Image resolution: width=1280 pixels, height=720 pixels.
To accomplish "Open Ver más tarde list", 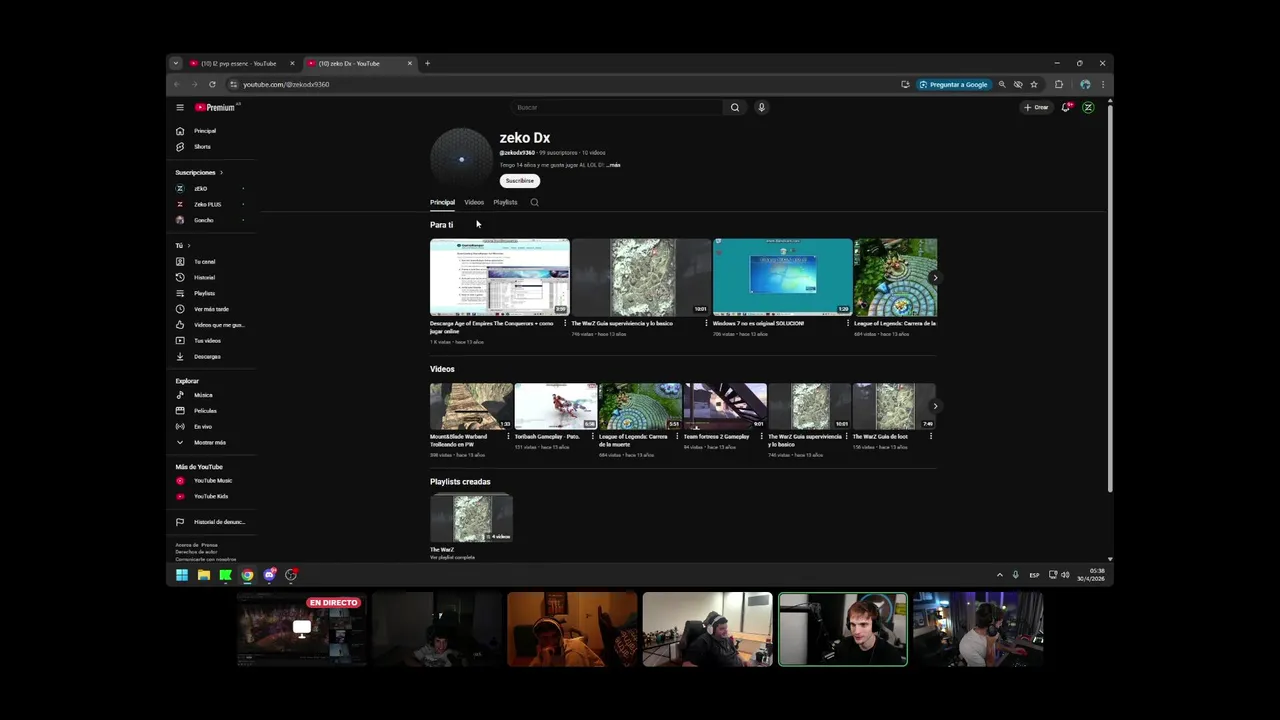I will 211,309.
